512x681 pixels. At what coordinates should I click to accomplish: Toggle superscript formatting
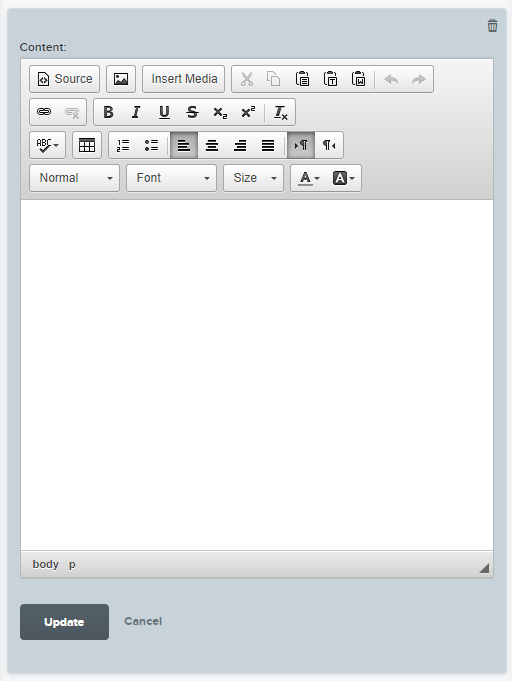(248, 112)
